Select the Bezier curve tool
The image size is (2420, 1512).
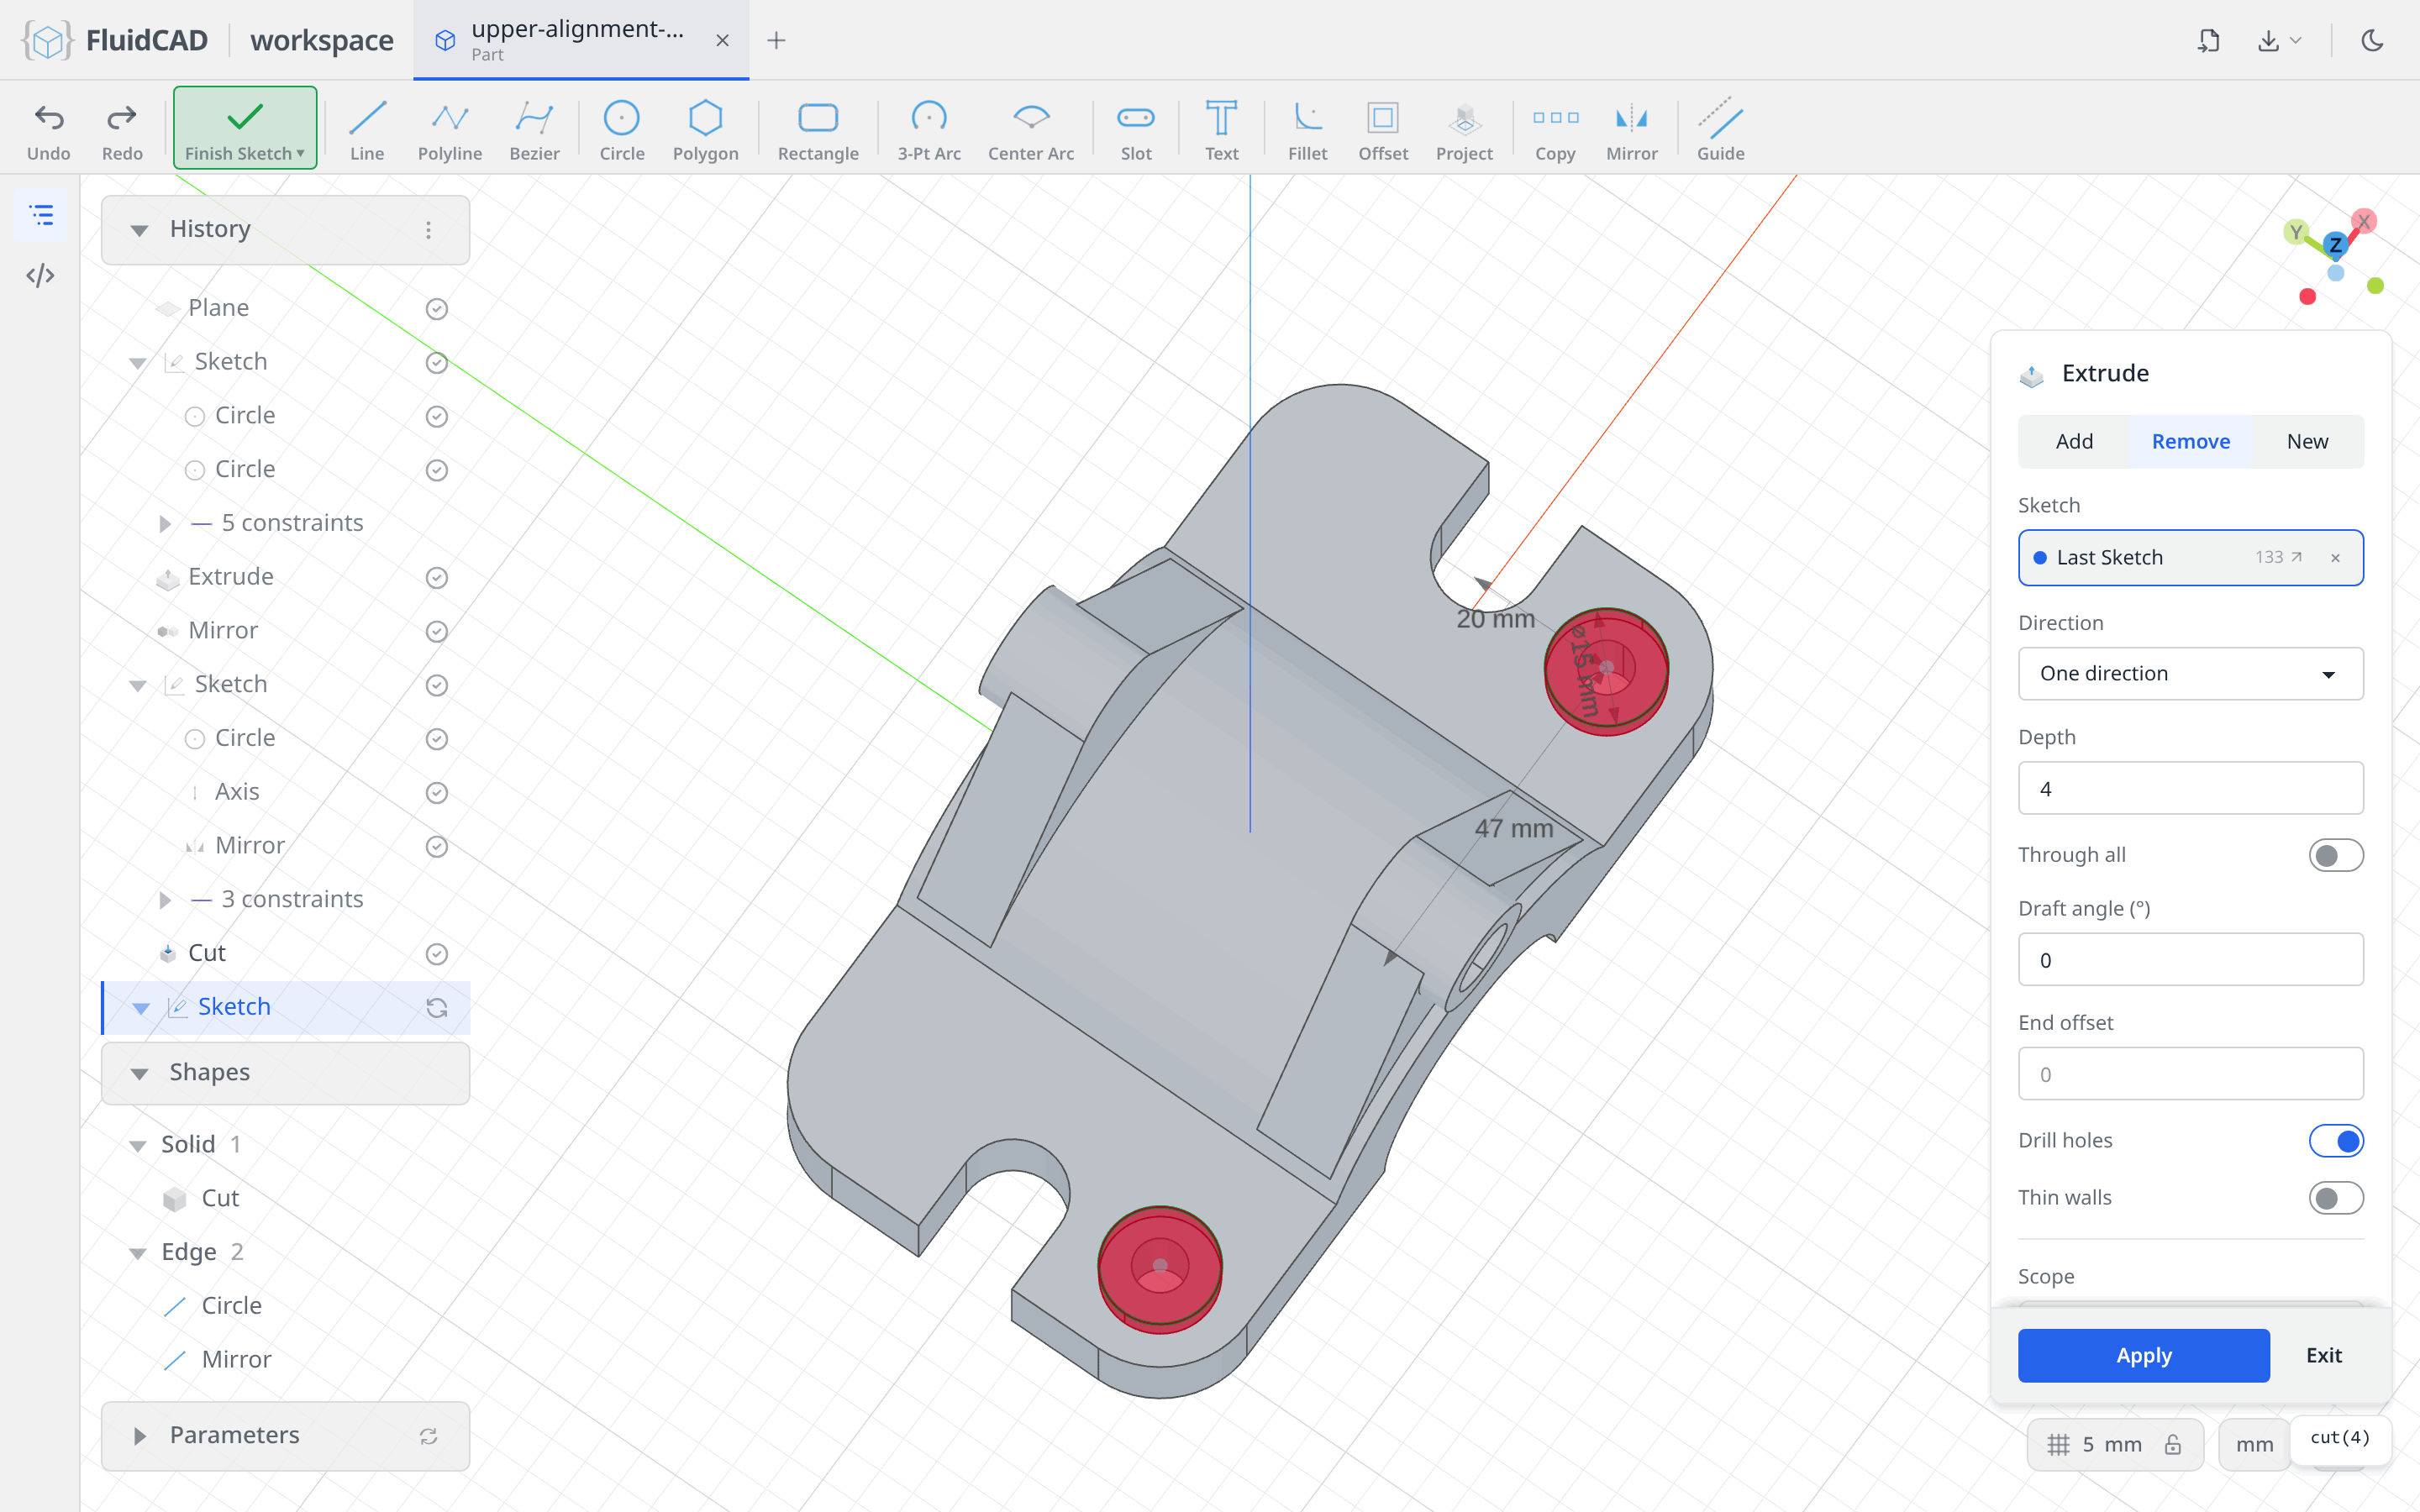point(534,130)
